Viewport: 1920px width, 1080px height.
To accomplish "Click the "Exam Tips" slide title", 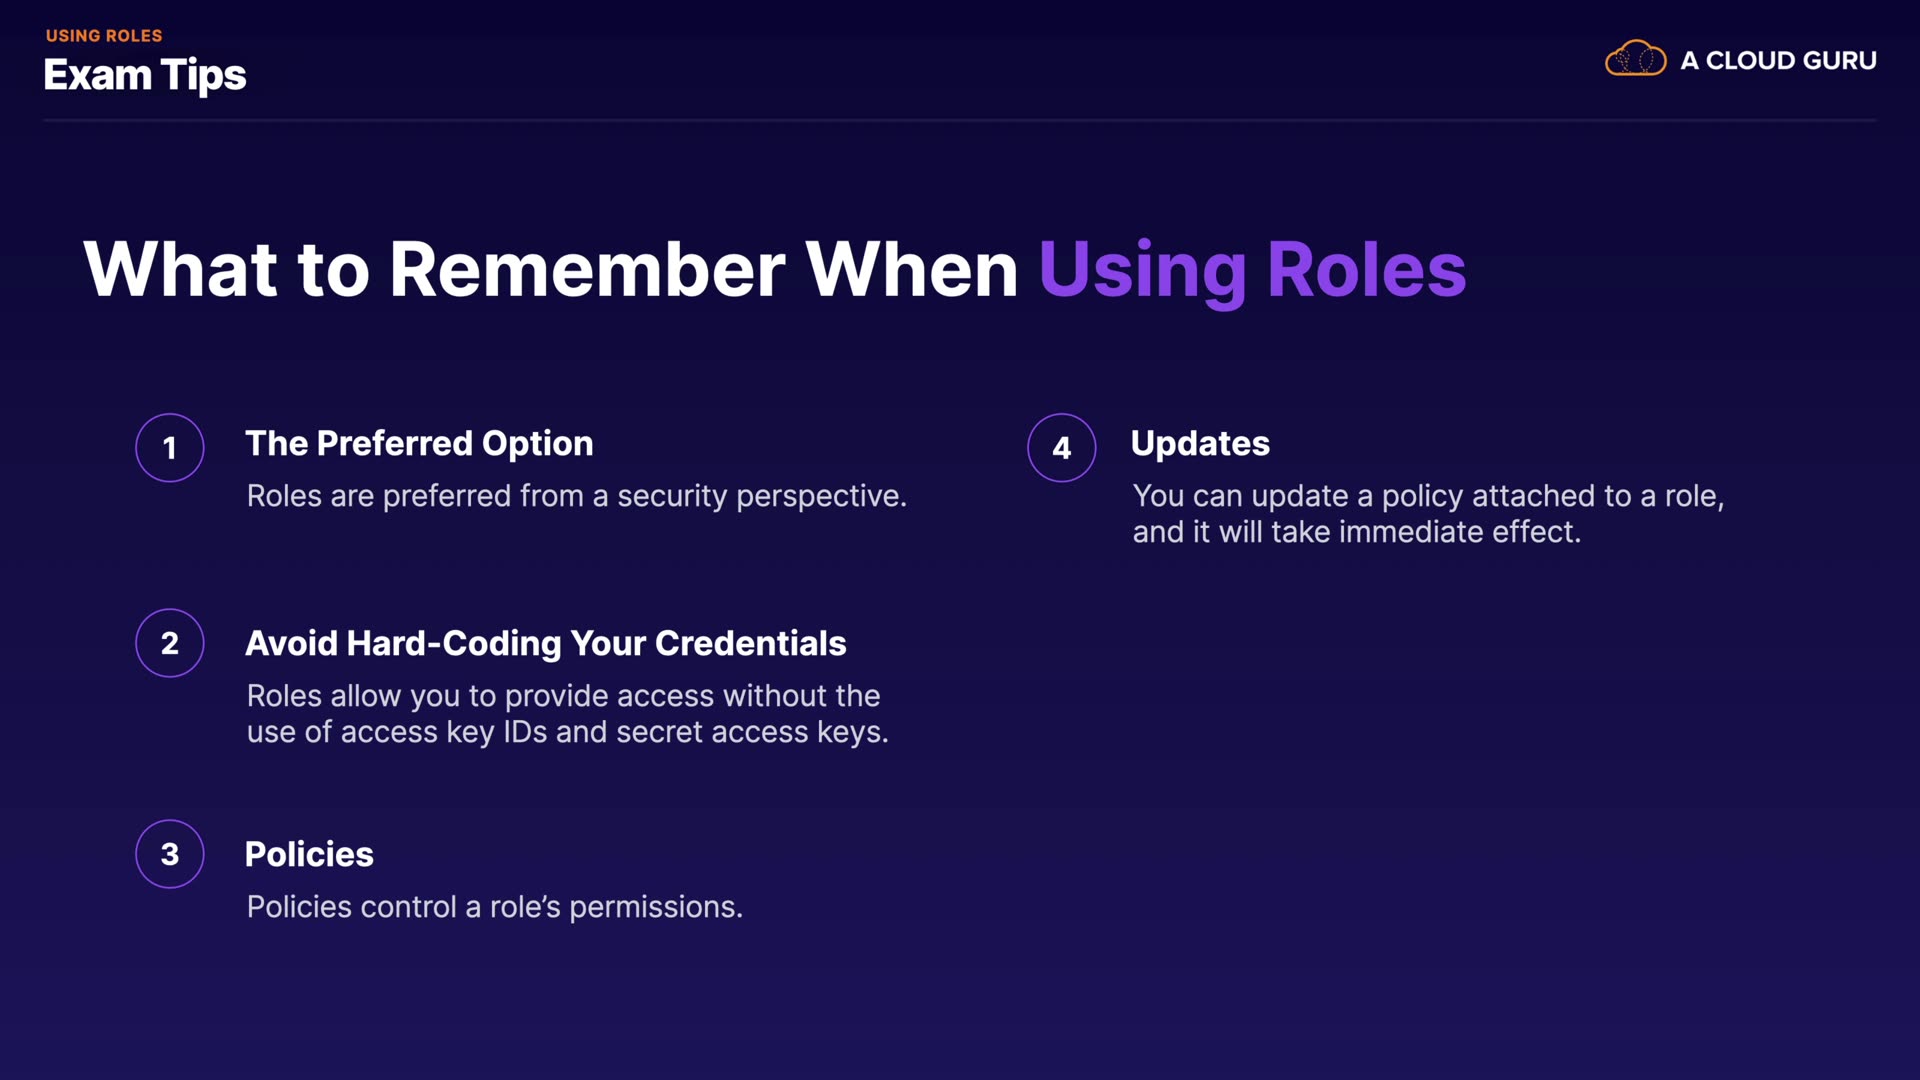I will coord(145,76).
